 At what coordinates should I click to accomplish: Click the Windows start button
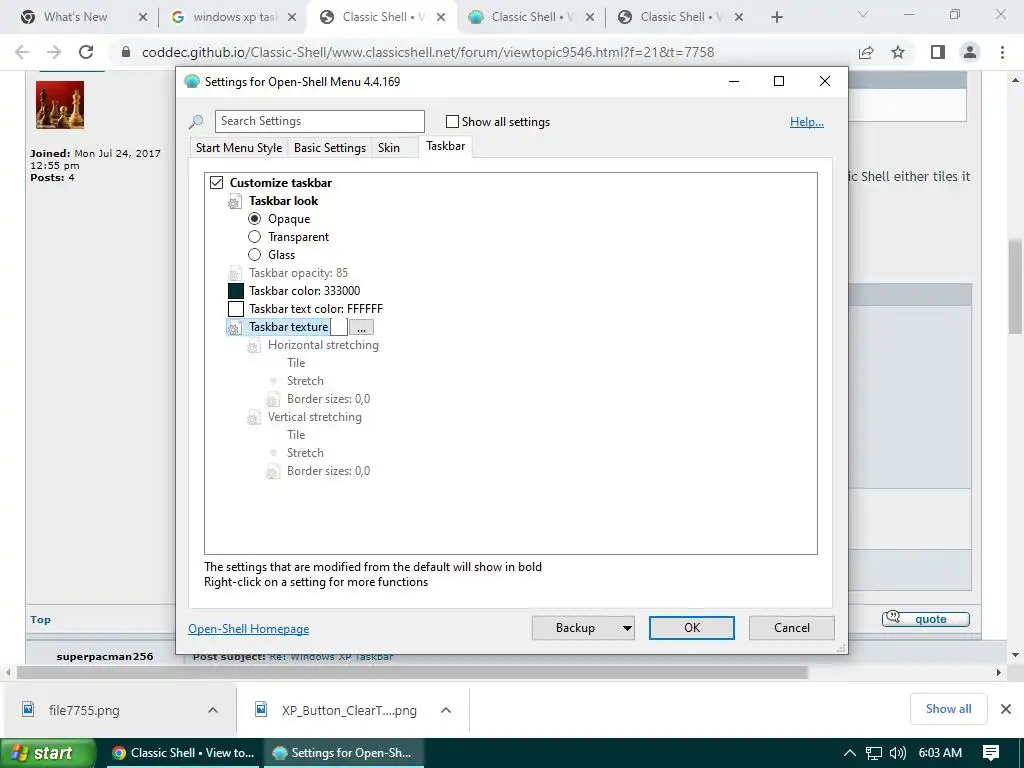[47, 753]
